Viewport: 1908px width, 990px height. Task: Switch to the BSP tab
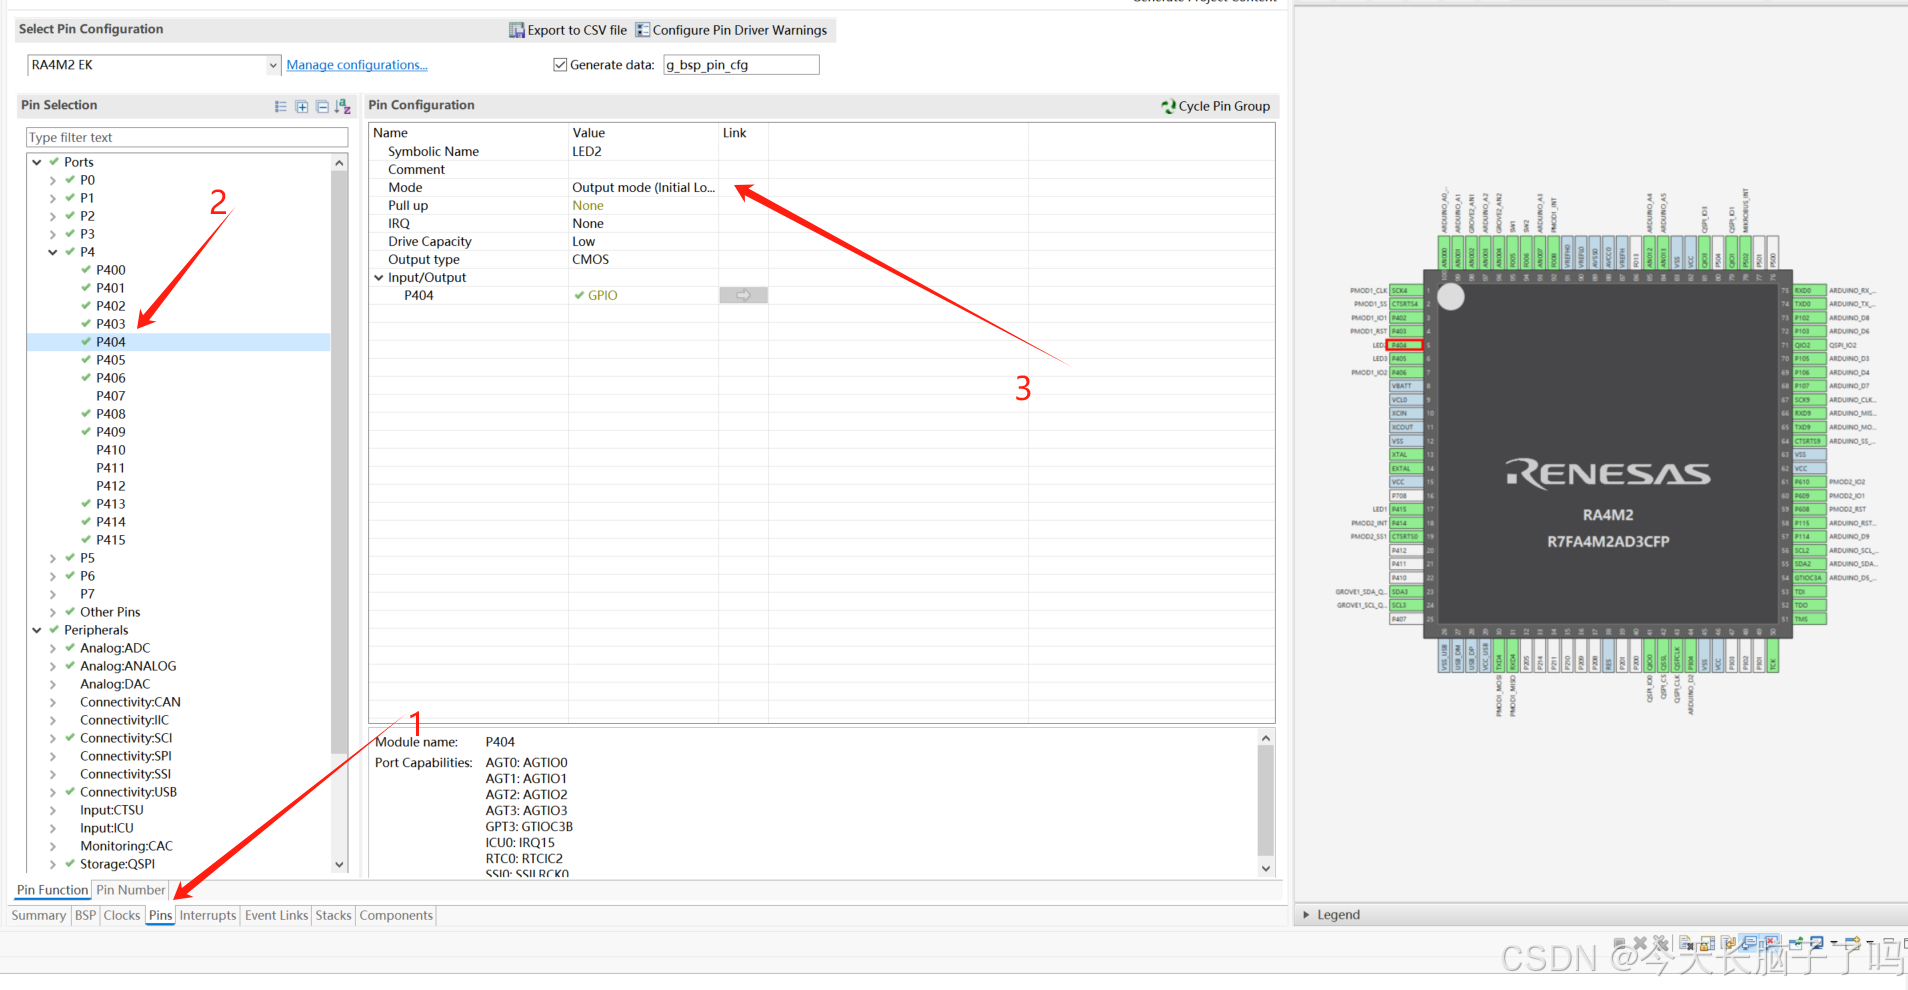point(86,915)
